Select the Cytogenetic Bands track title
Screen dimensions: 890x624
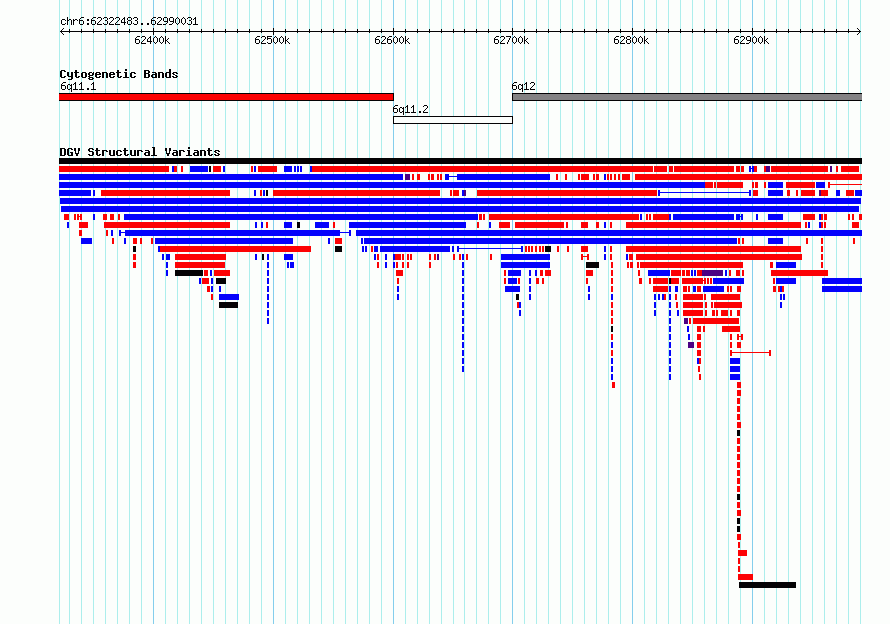(119, 74)
